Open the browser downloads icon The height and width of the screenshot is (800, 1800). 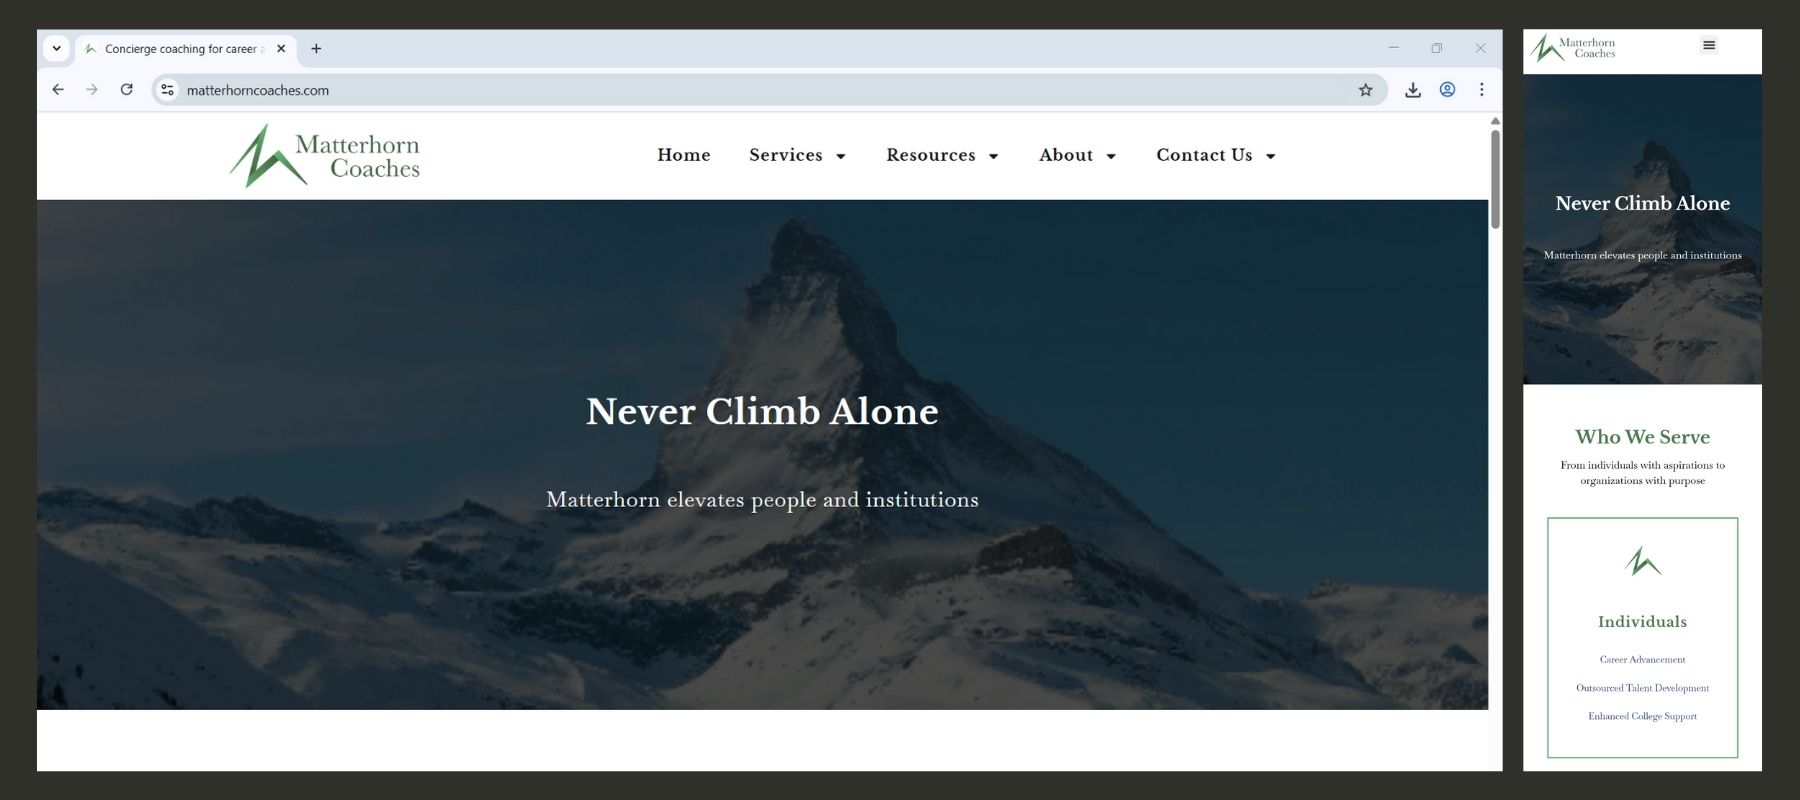tap(1412, 90)
